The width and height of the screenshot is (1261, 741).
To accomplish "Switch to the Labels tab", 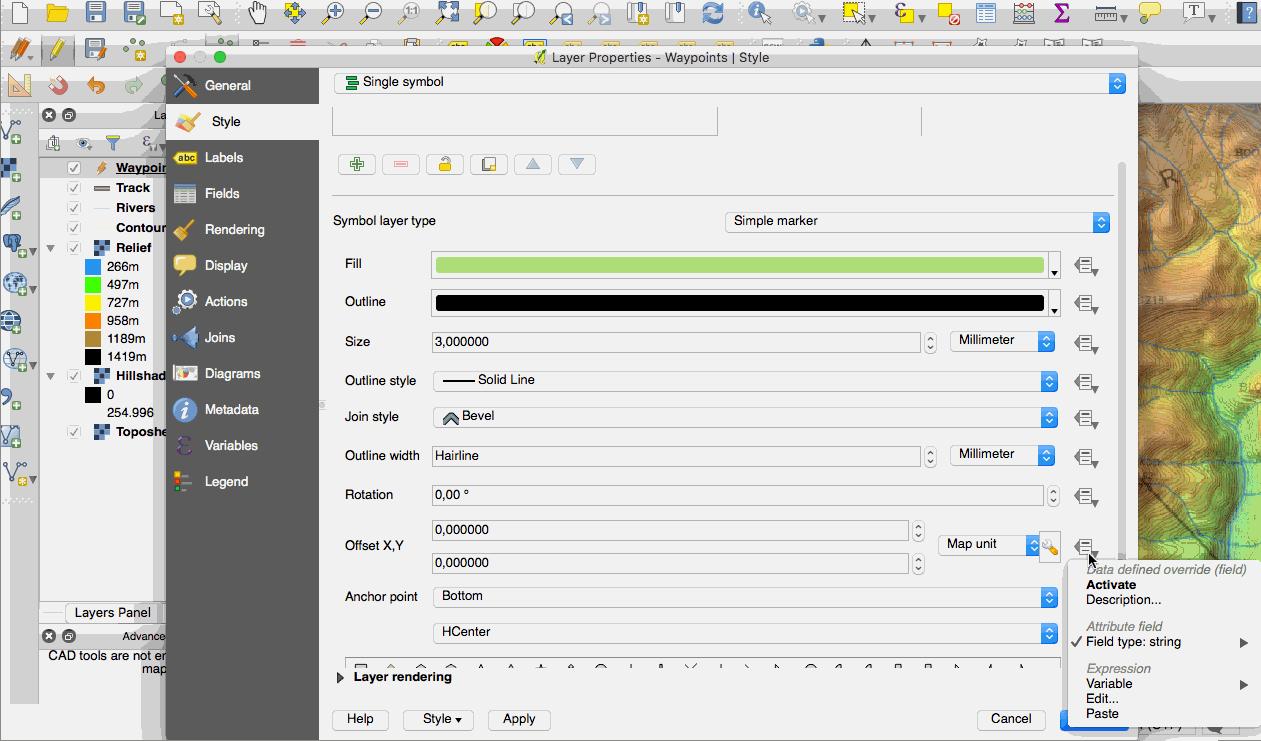I will pyautogui.click(x=224, y=158).
